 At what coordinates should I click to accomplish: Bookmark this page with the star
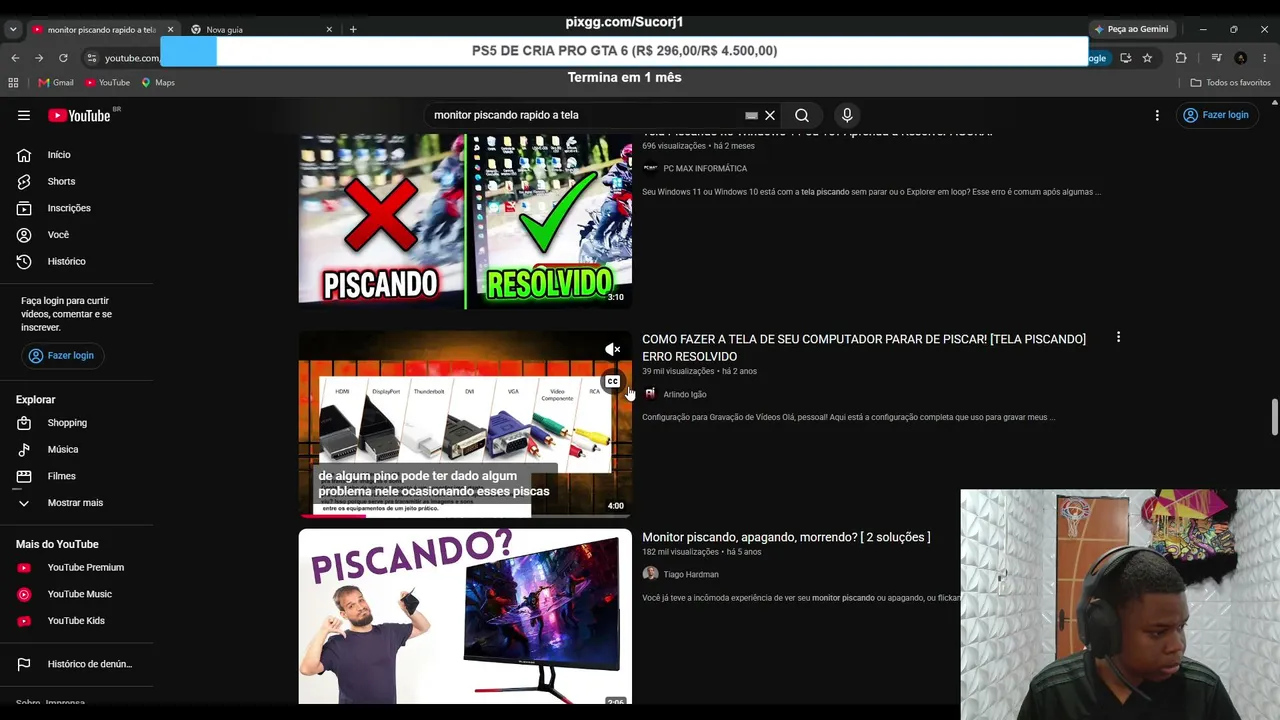1147,58
